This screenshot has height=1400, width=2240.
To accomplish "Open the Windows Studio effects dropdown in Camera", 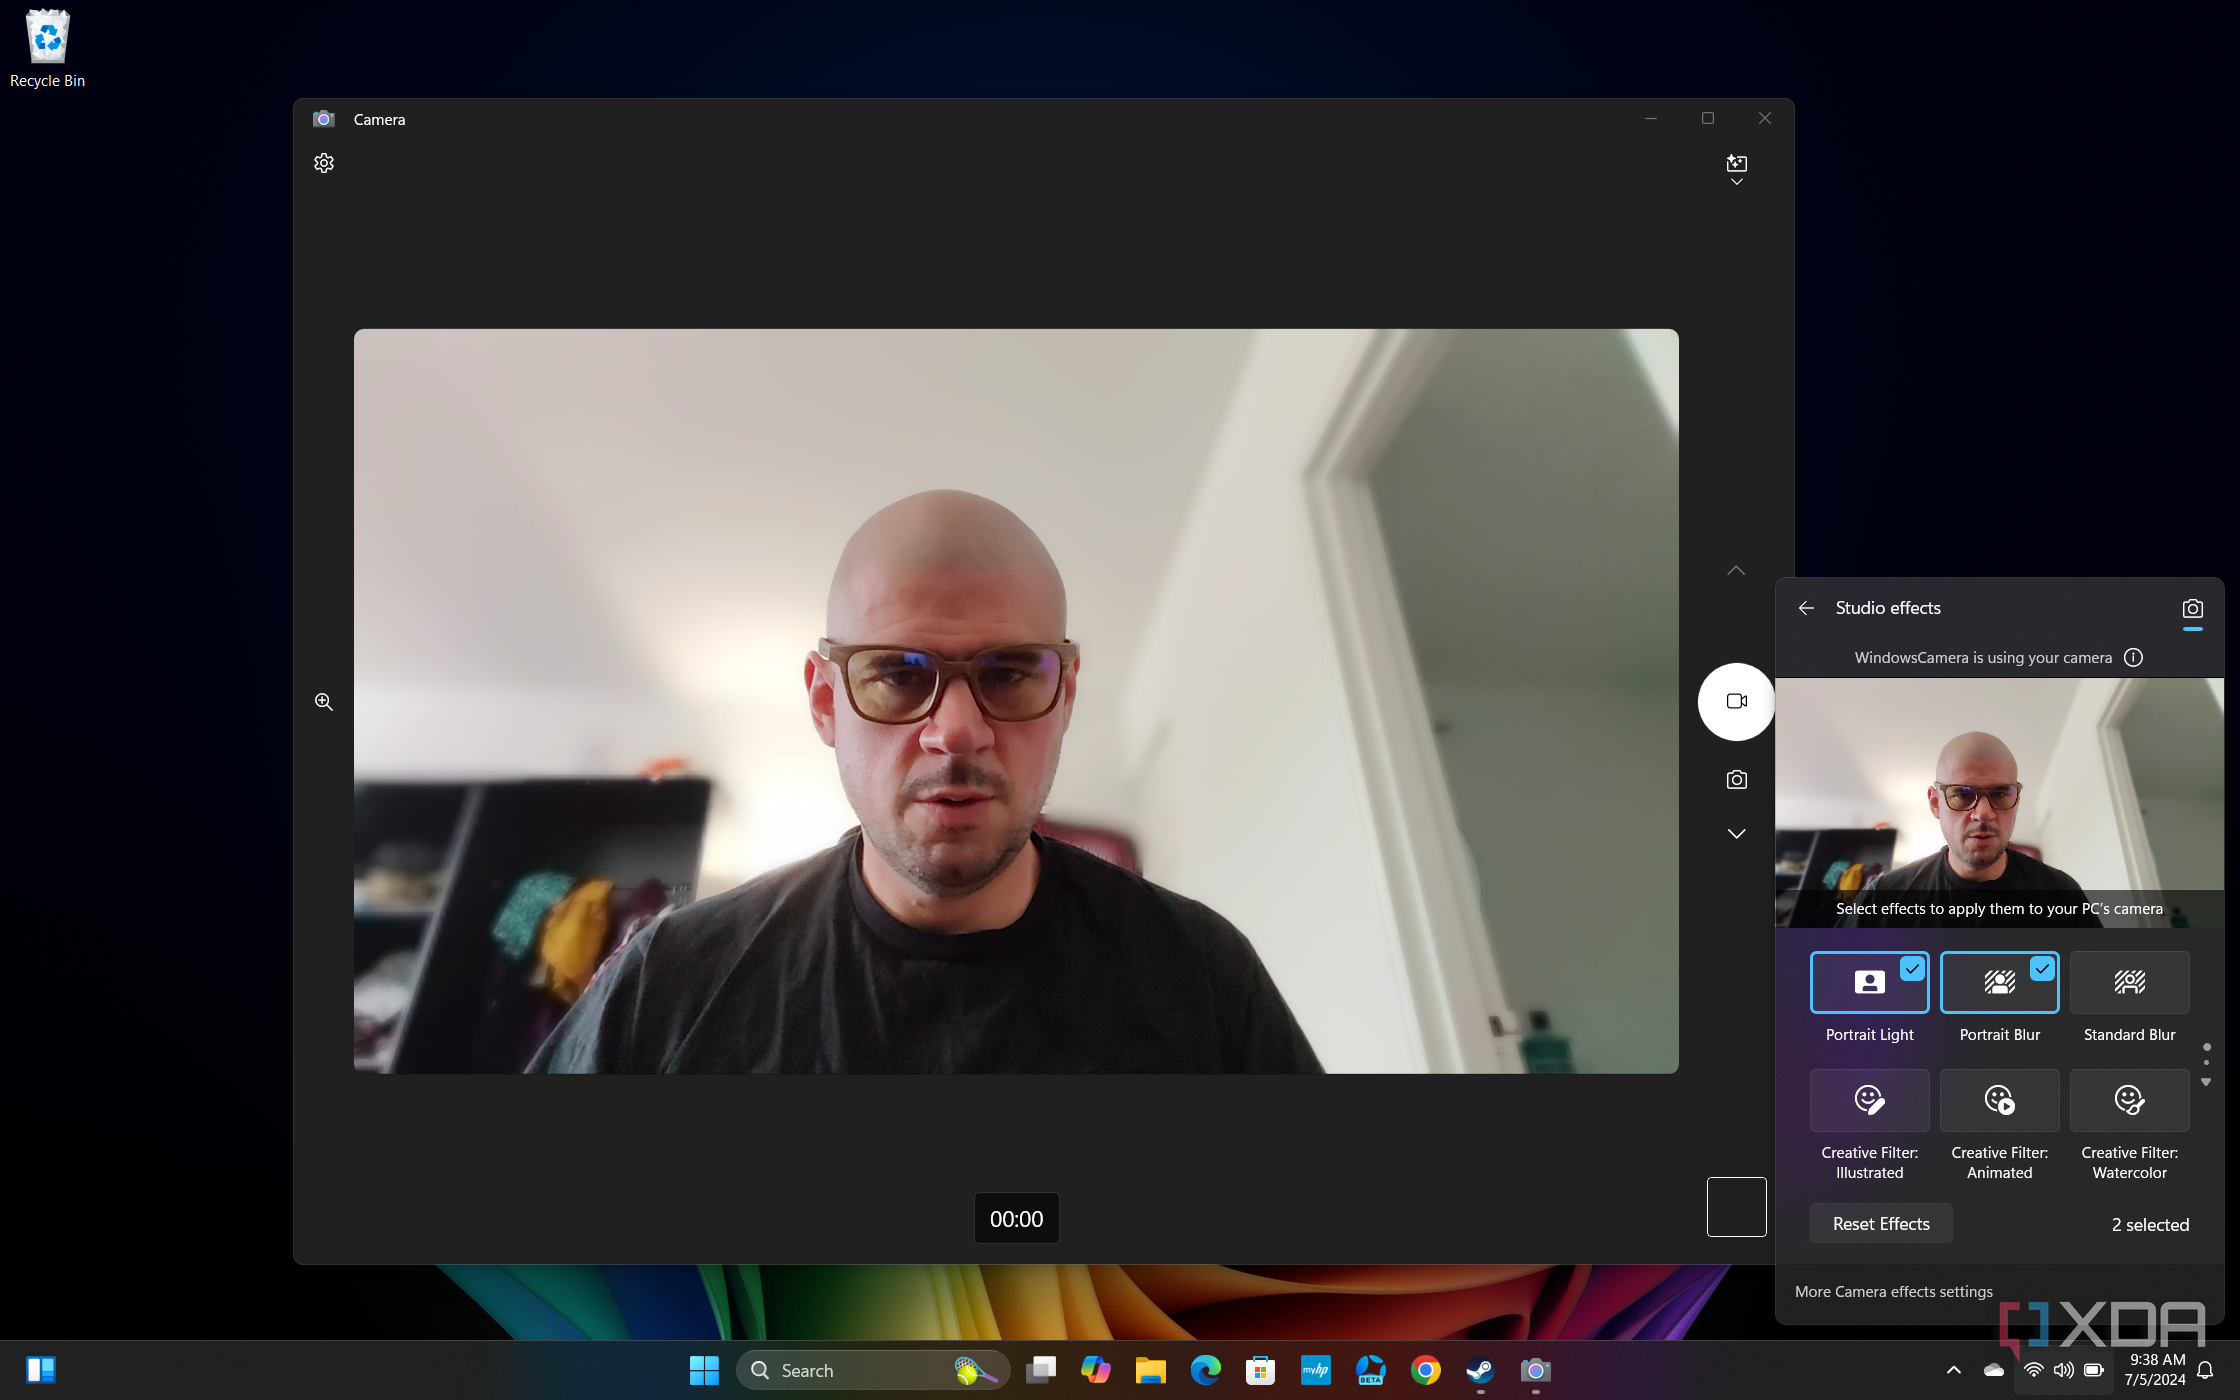I will pos(1737,169).
